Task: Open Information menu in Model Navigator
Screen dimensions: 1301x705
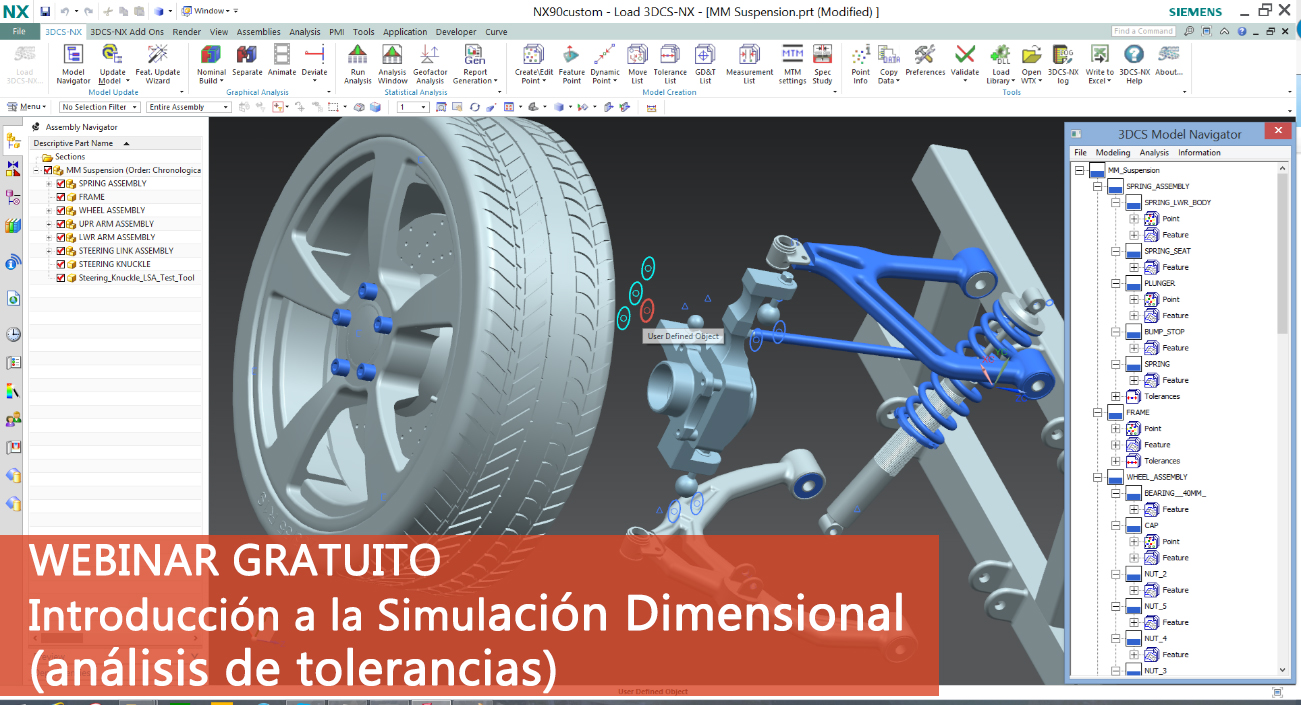Action: click(1199, 153)
